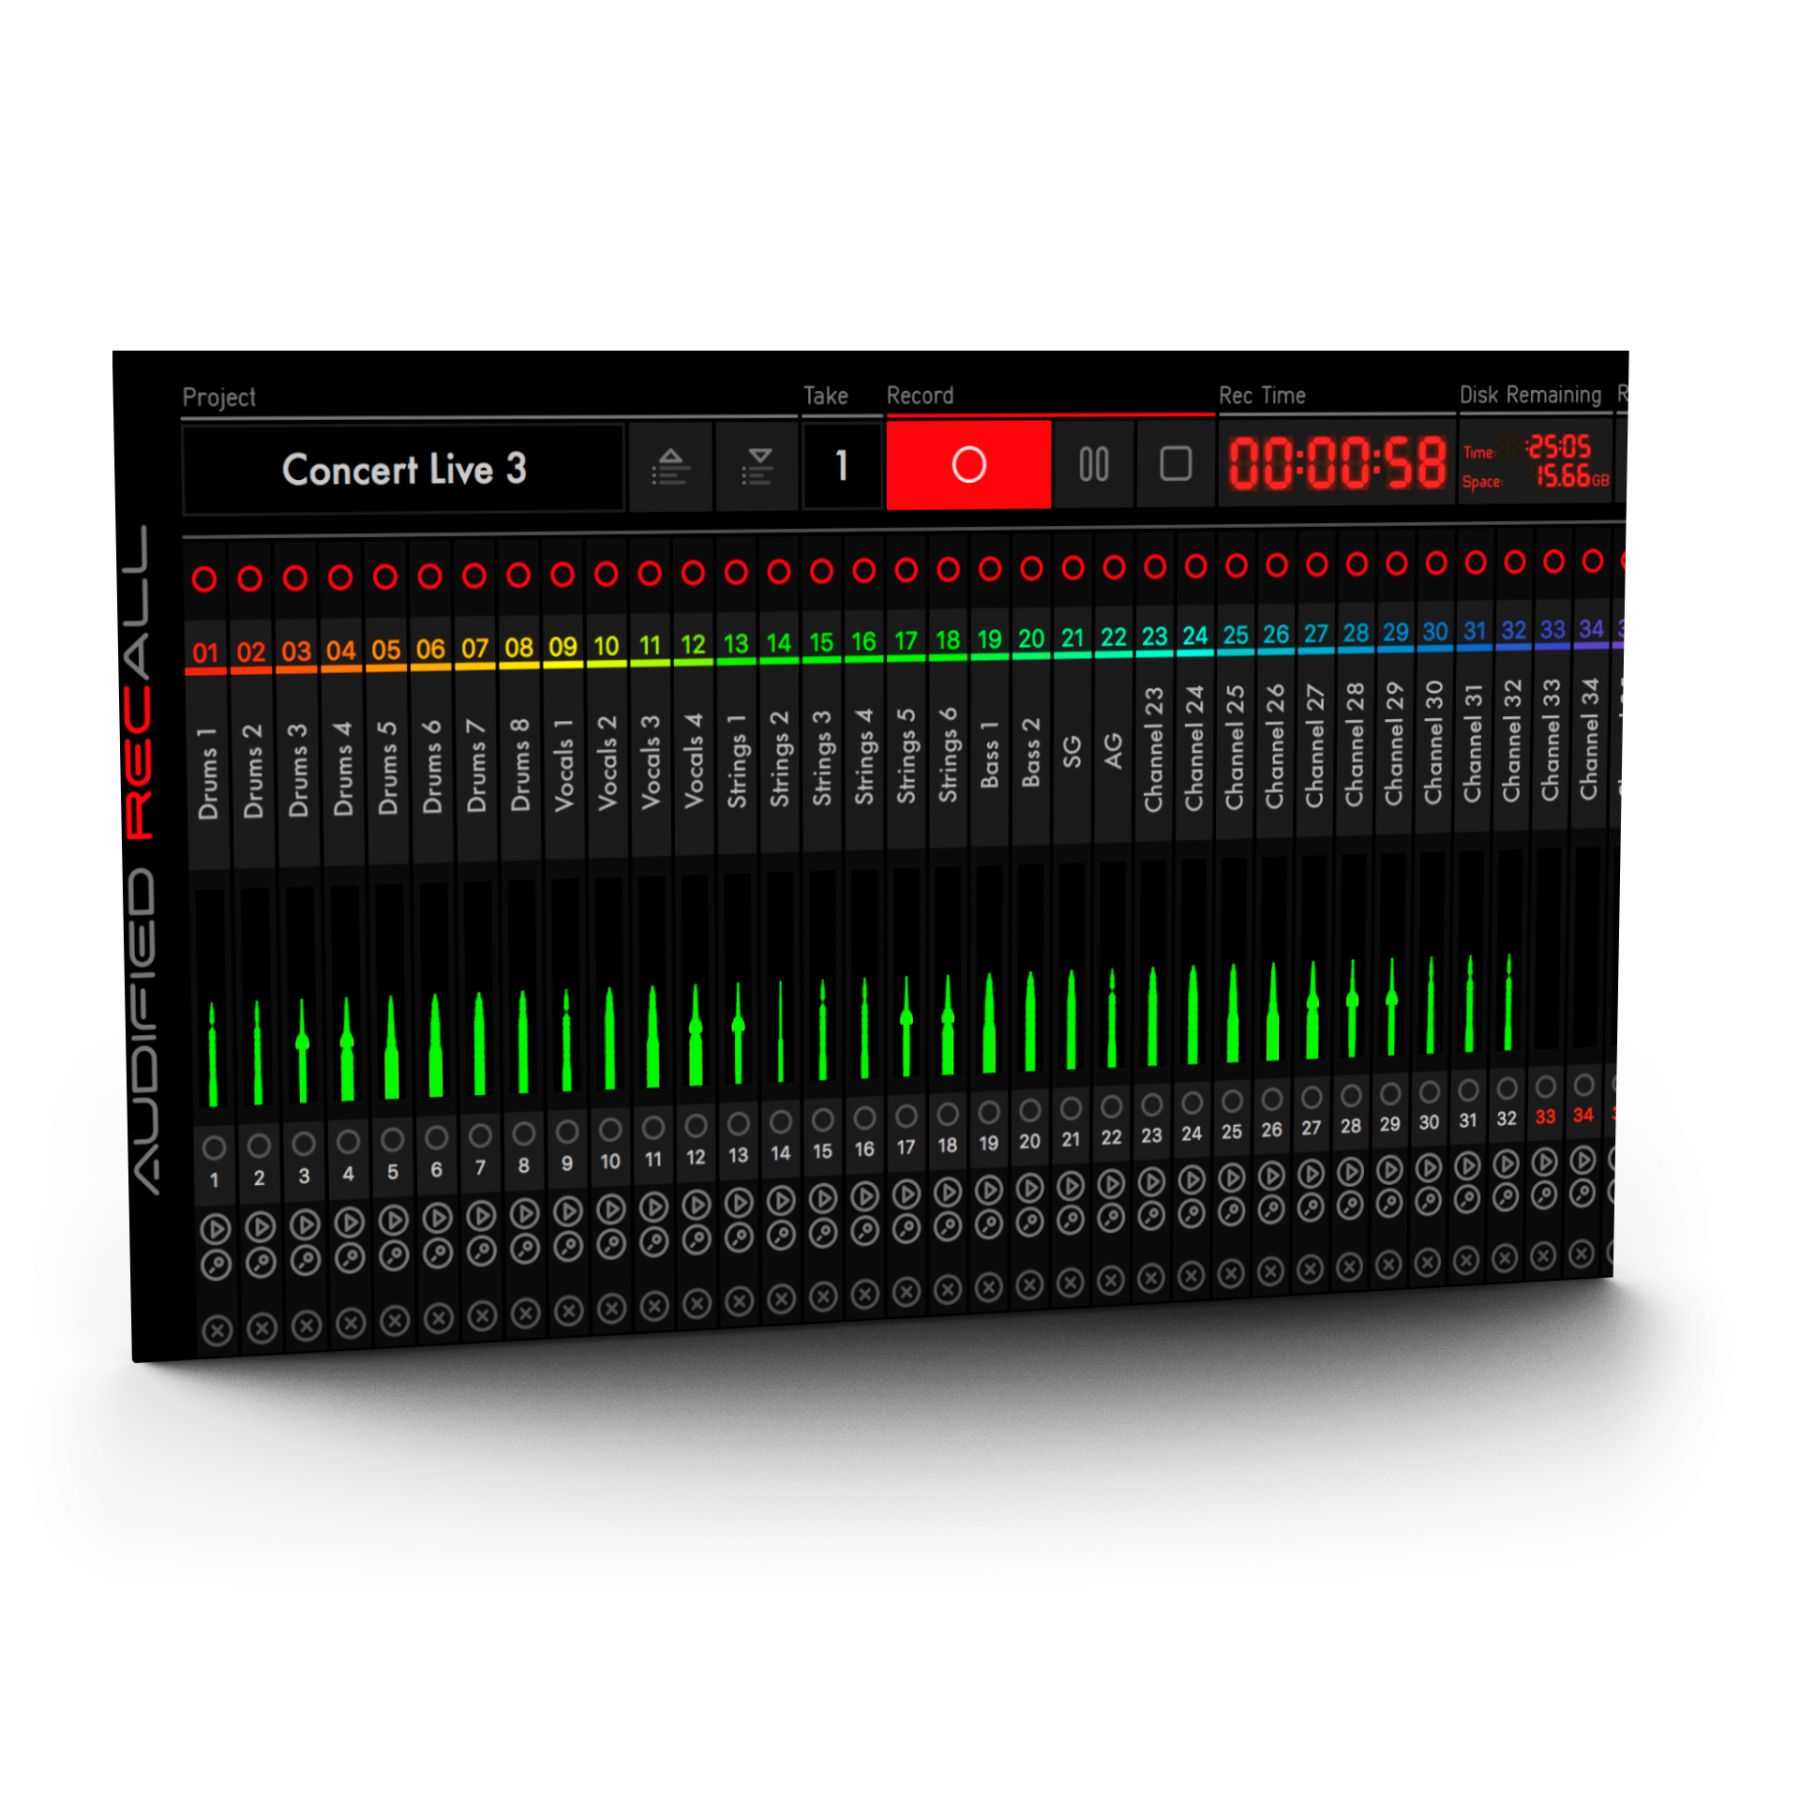Toggle record arm on channel 05 Drums 5
The height and width of the screenshot is (1800, 1800).
[385, 577]
